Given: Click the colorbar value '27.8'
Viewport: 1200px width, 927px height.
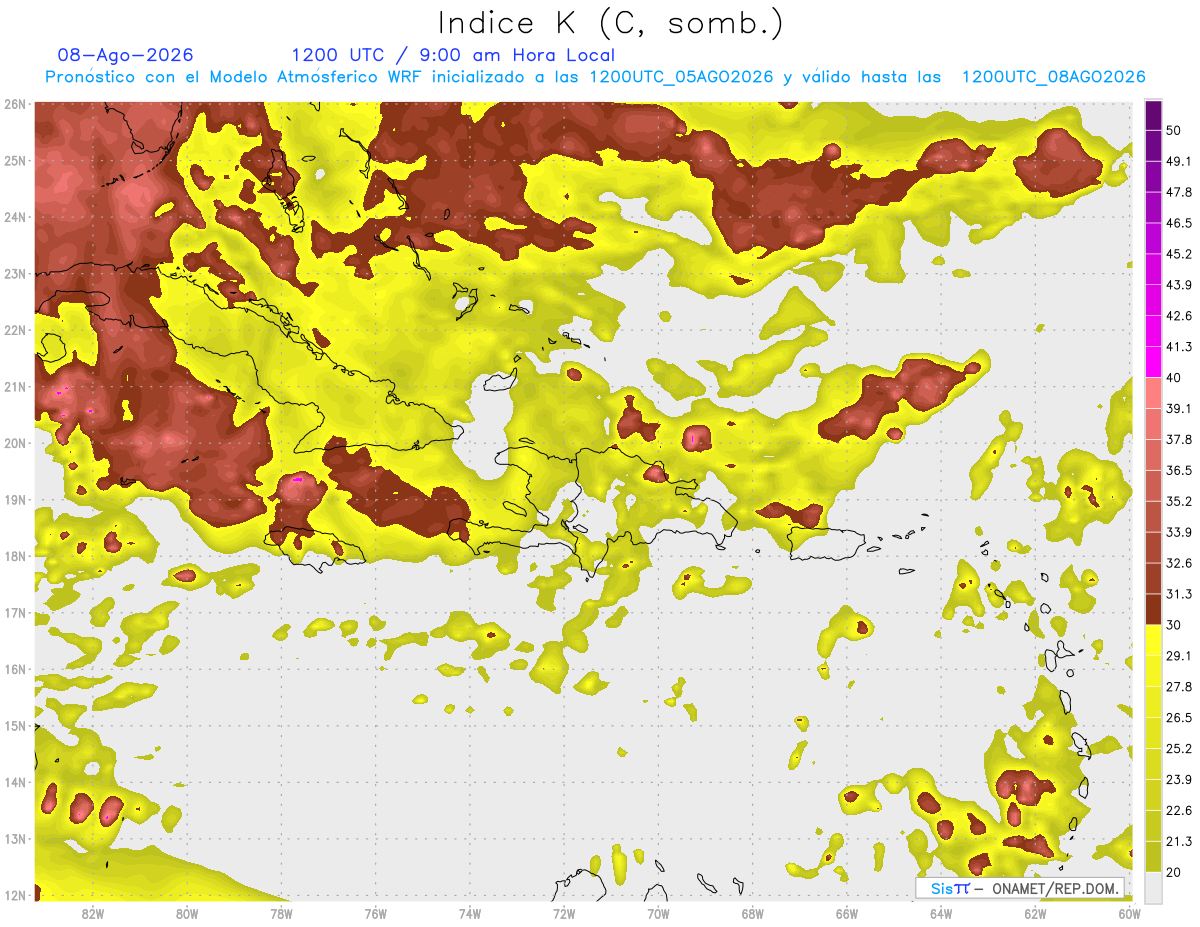Looking at the screenshot, I should pos(1179,687).
